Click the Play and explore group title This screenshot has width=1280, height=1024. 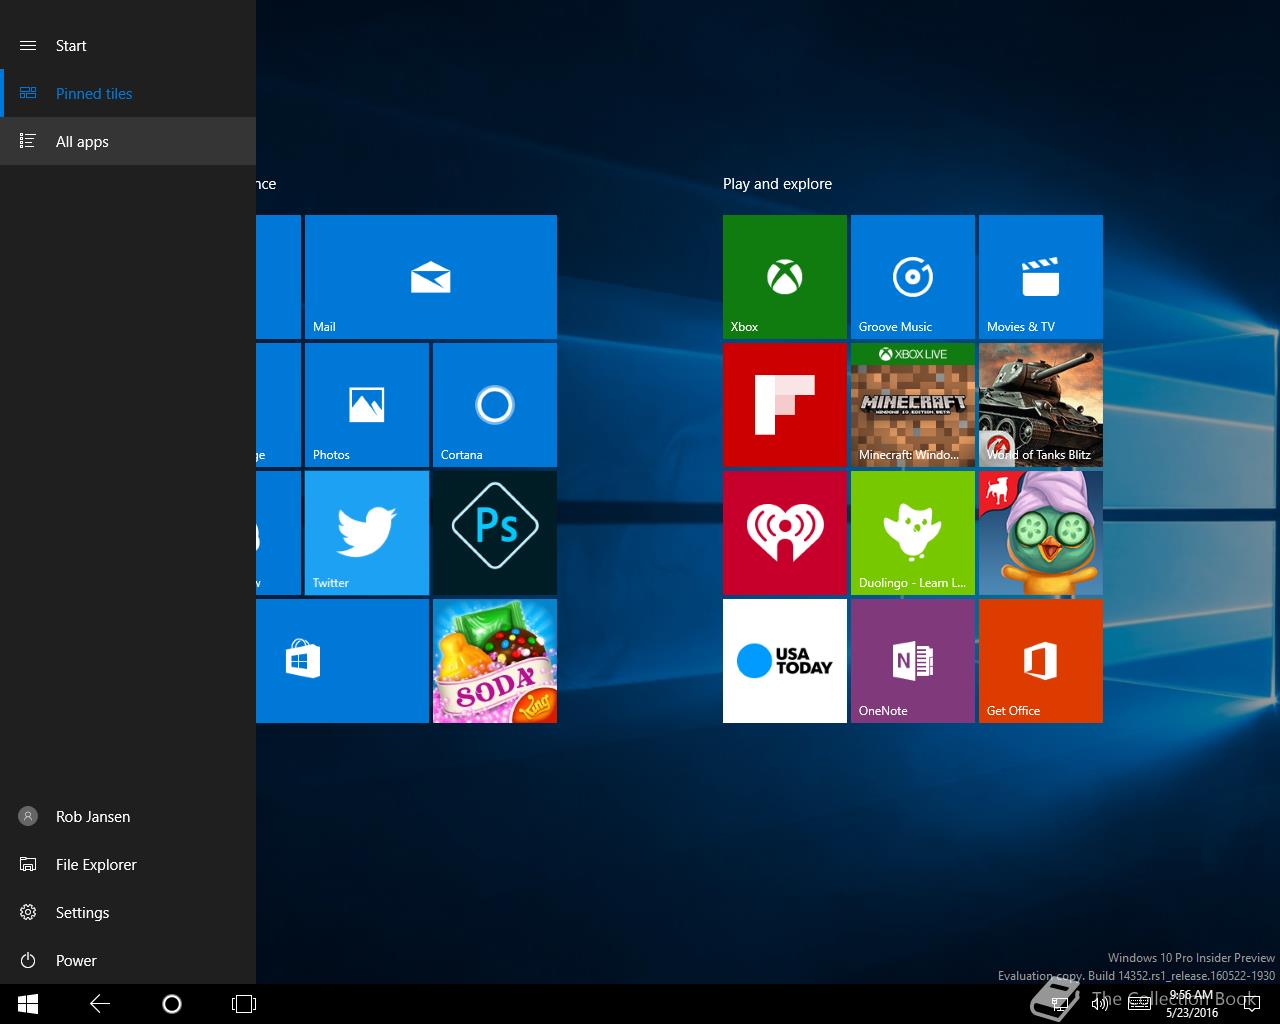[x=777, y=183]
